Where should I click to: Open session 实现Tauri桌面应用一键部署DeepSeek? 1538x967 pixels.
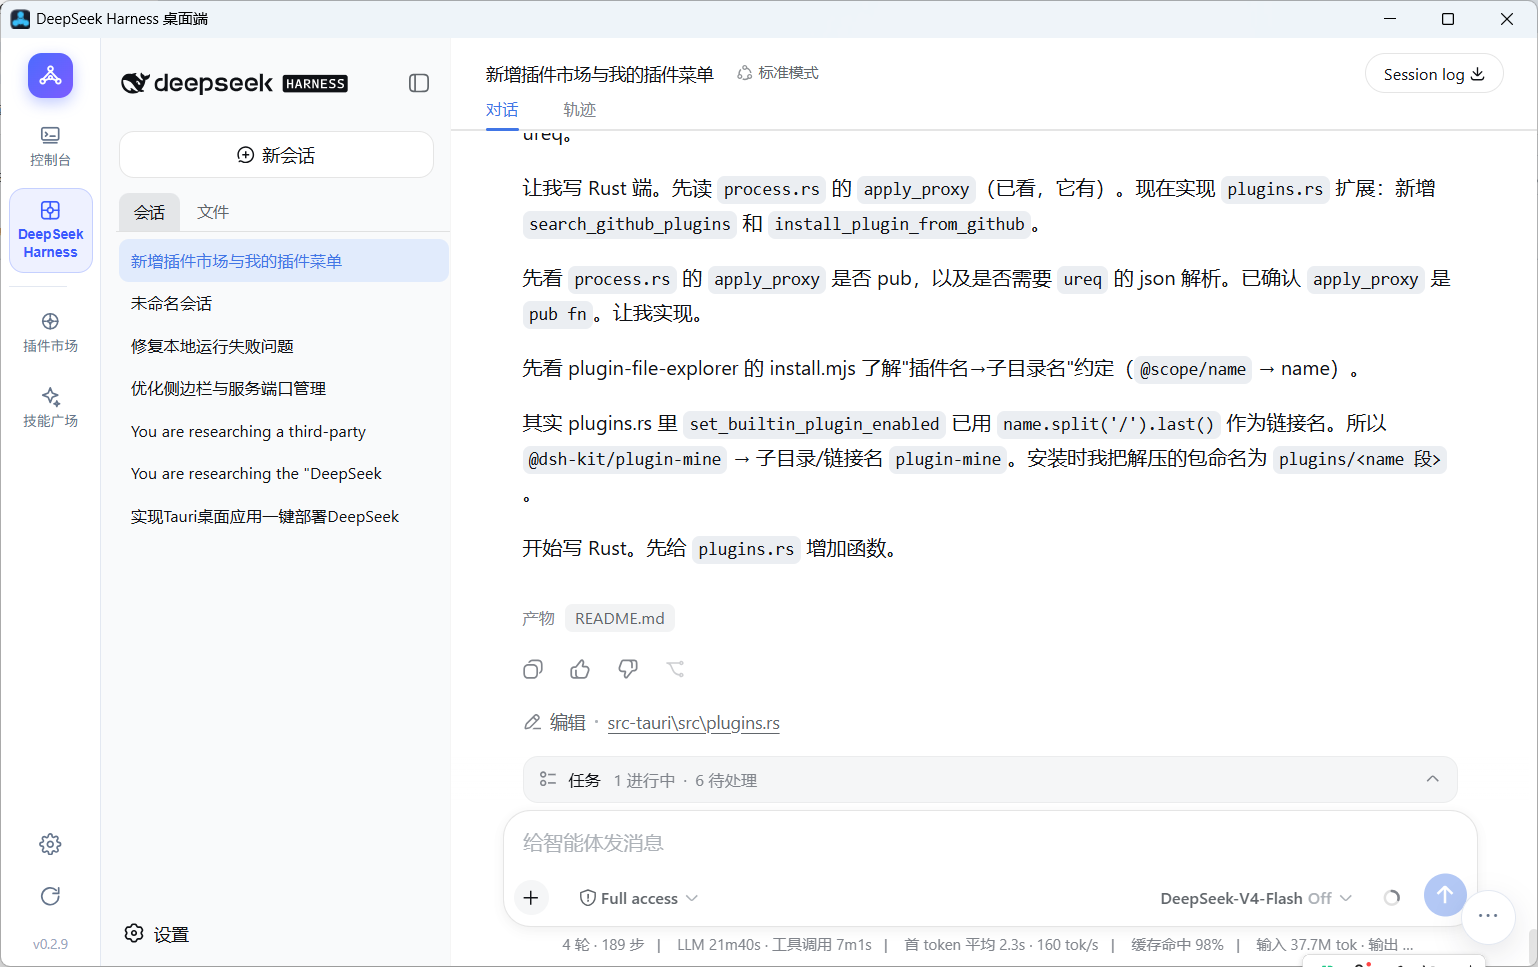pos(284,516)
